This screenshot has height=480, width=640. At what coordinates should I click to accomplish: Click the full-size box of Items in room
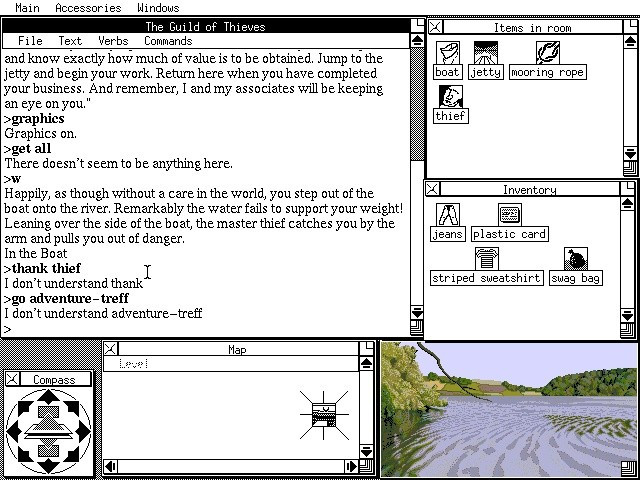(630, 27)
